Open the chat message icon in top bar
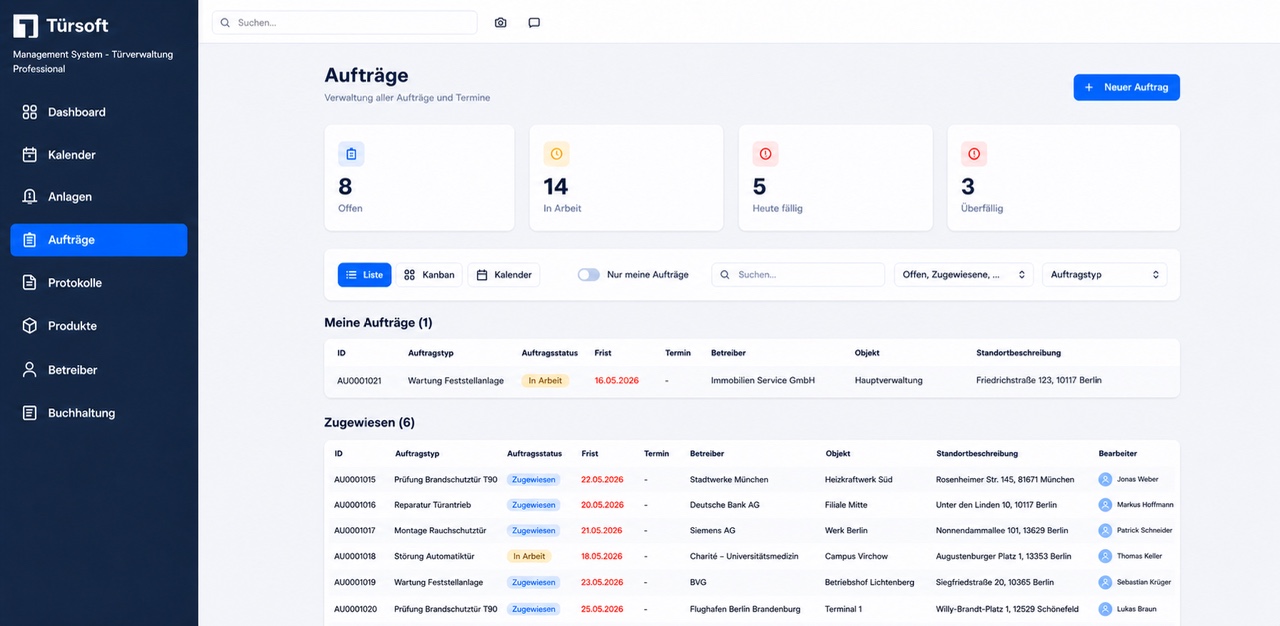The image size is (1280, 626). (x=534, y=22)
